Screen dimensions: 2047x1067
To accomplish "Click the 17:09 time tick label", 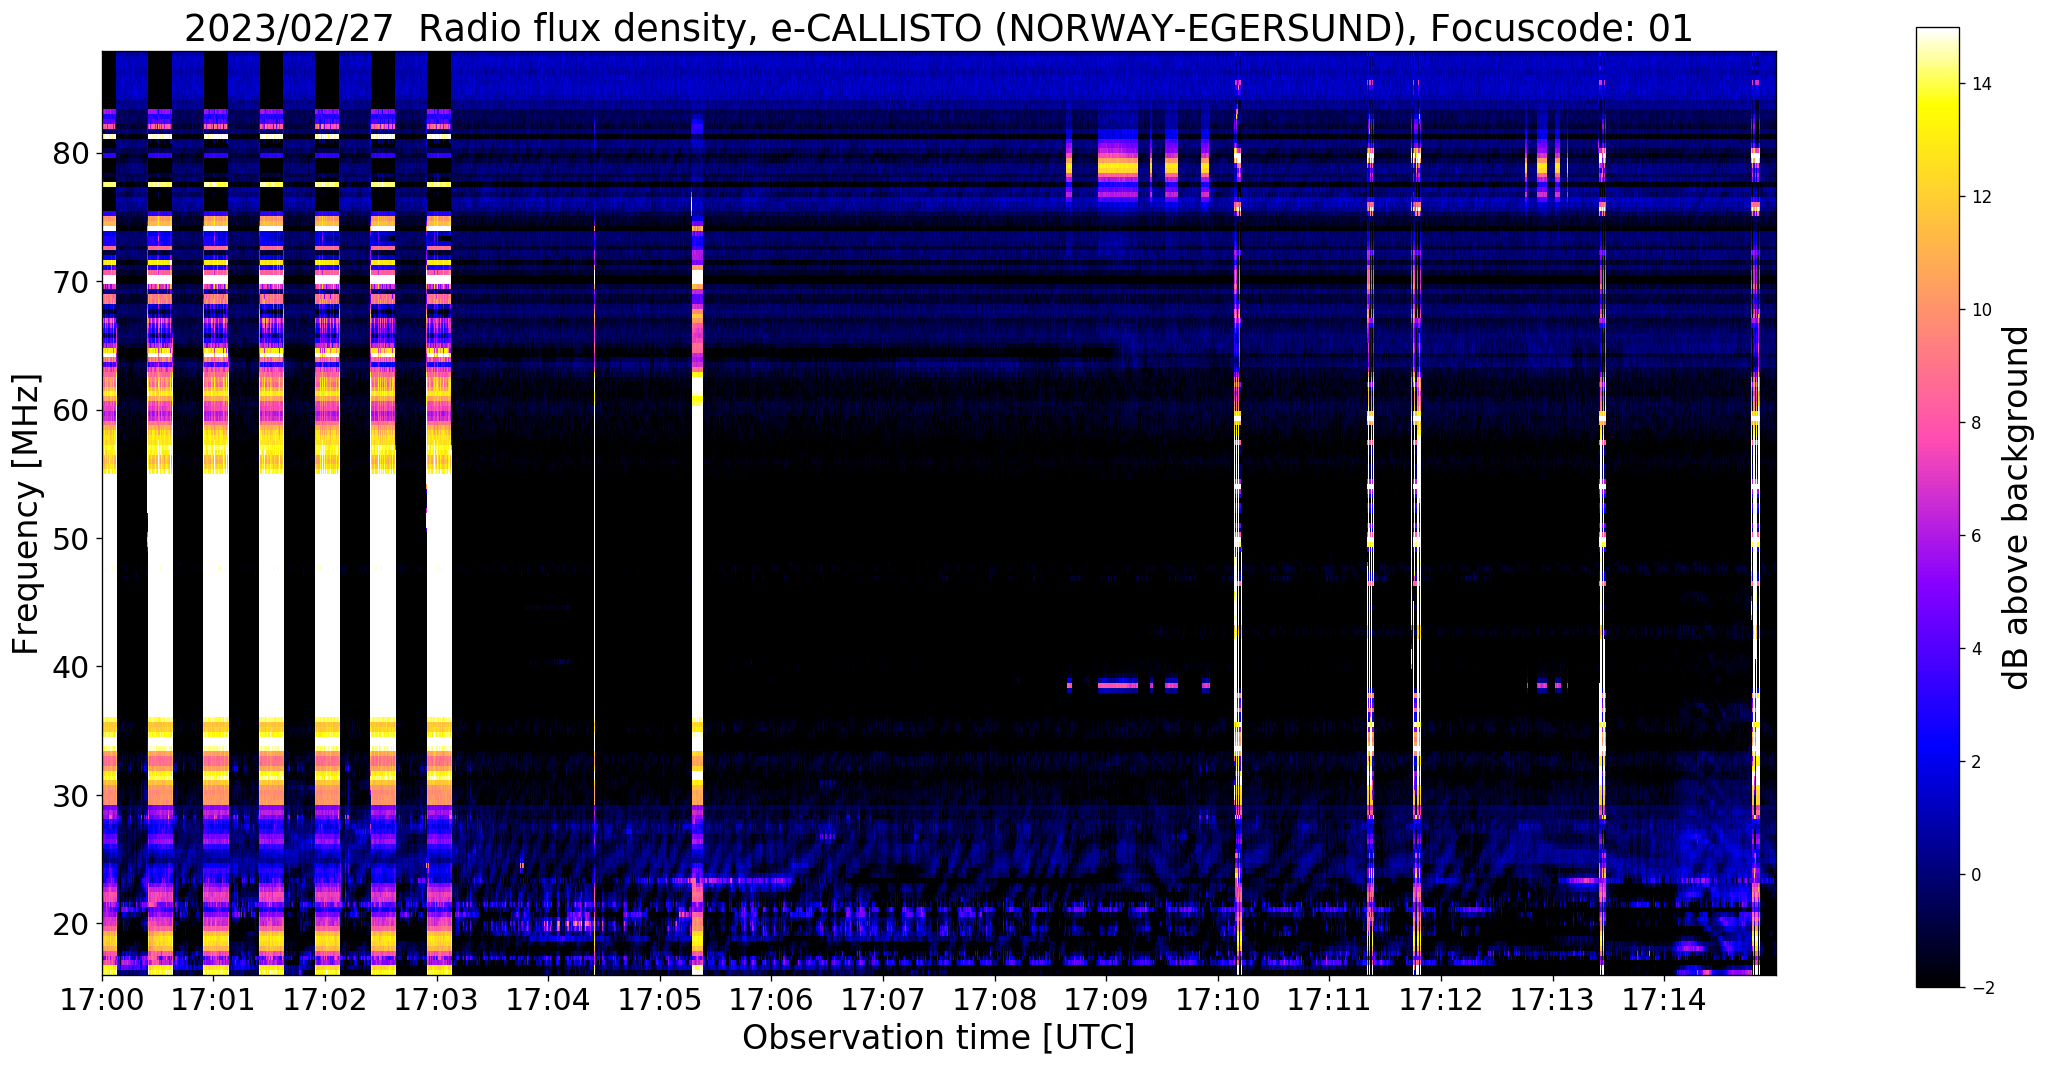I will click(1106, 1000).
